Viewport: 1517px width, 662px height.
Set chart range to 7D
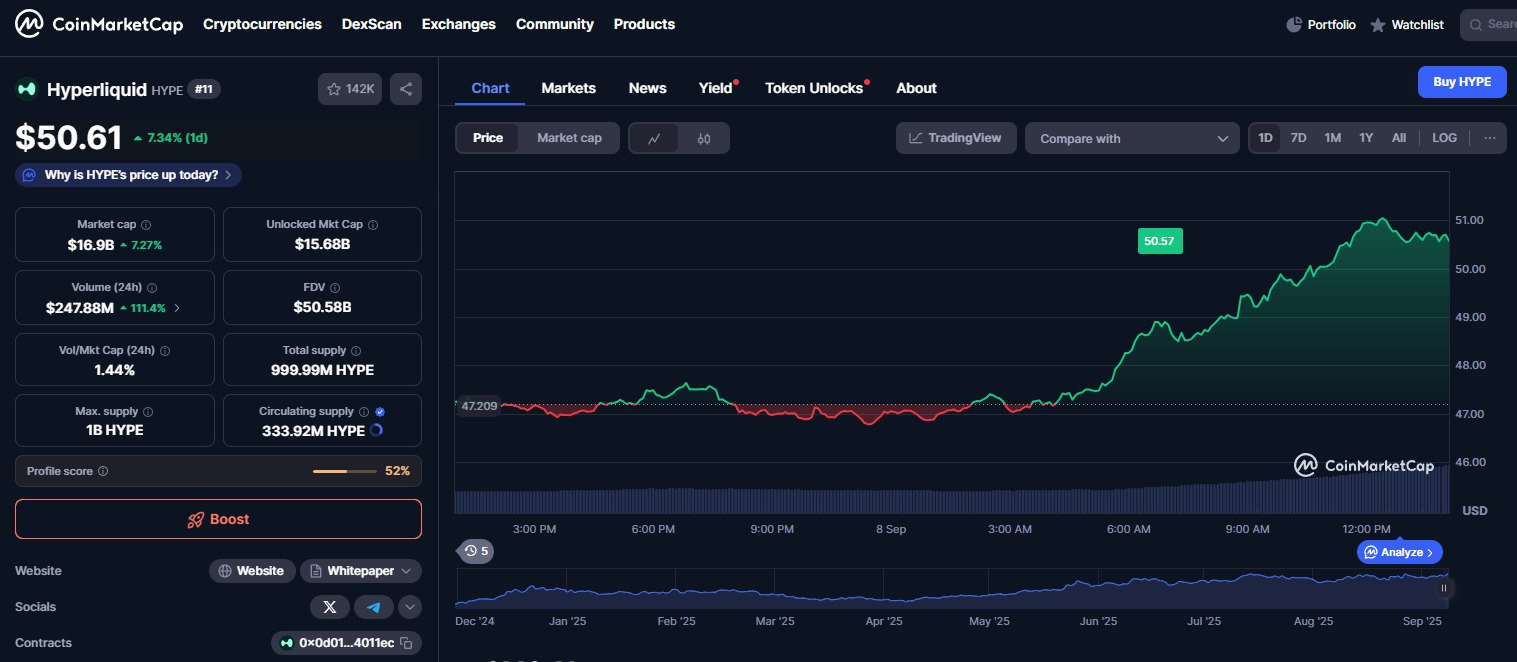tap(1298, 138)
